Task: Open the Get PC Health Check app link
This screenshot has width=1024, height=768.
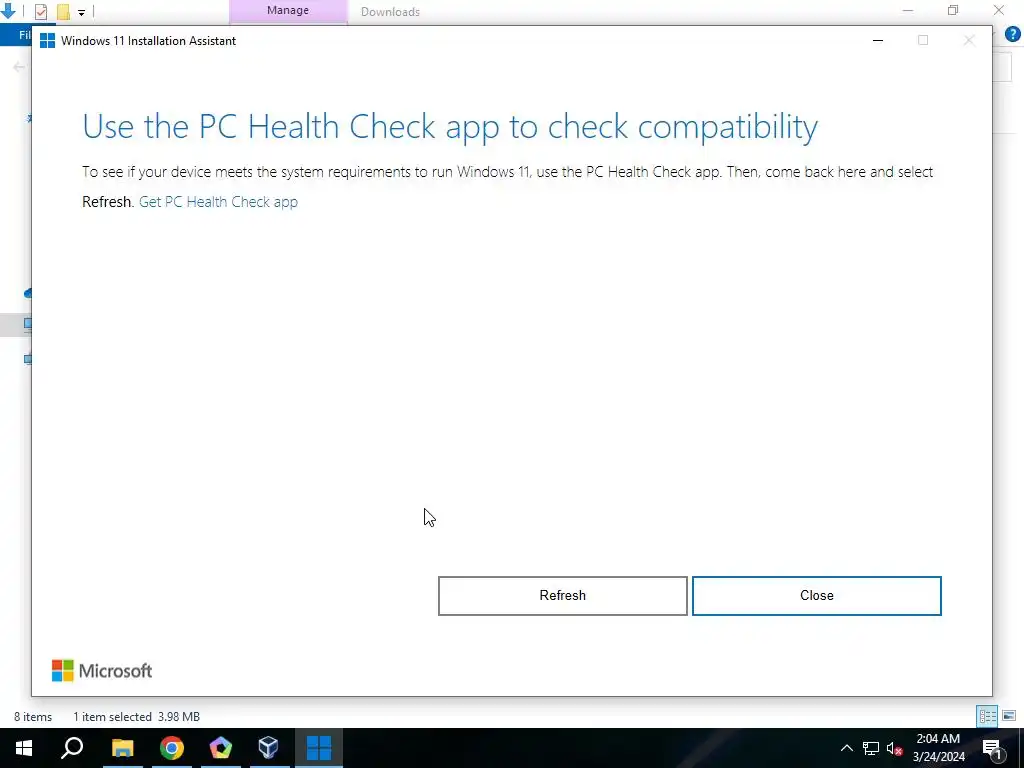Action: pos(218,202)
